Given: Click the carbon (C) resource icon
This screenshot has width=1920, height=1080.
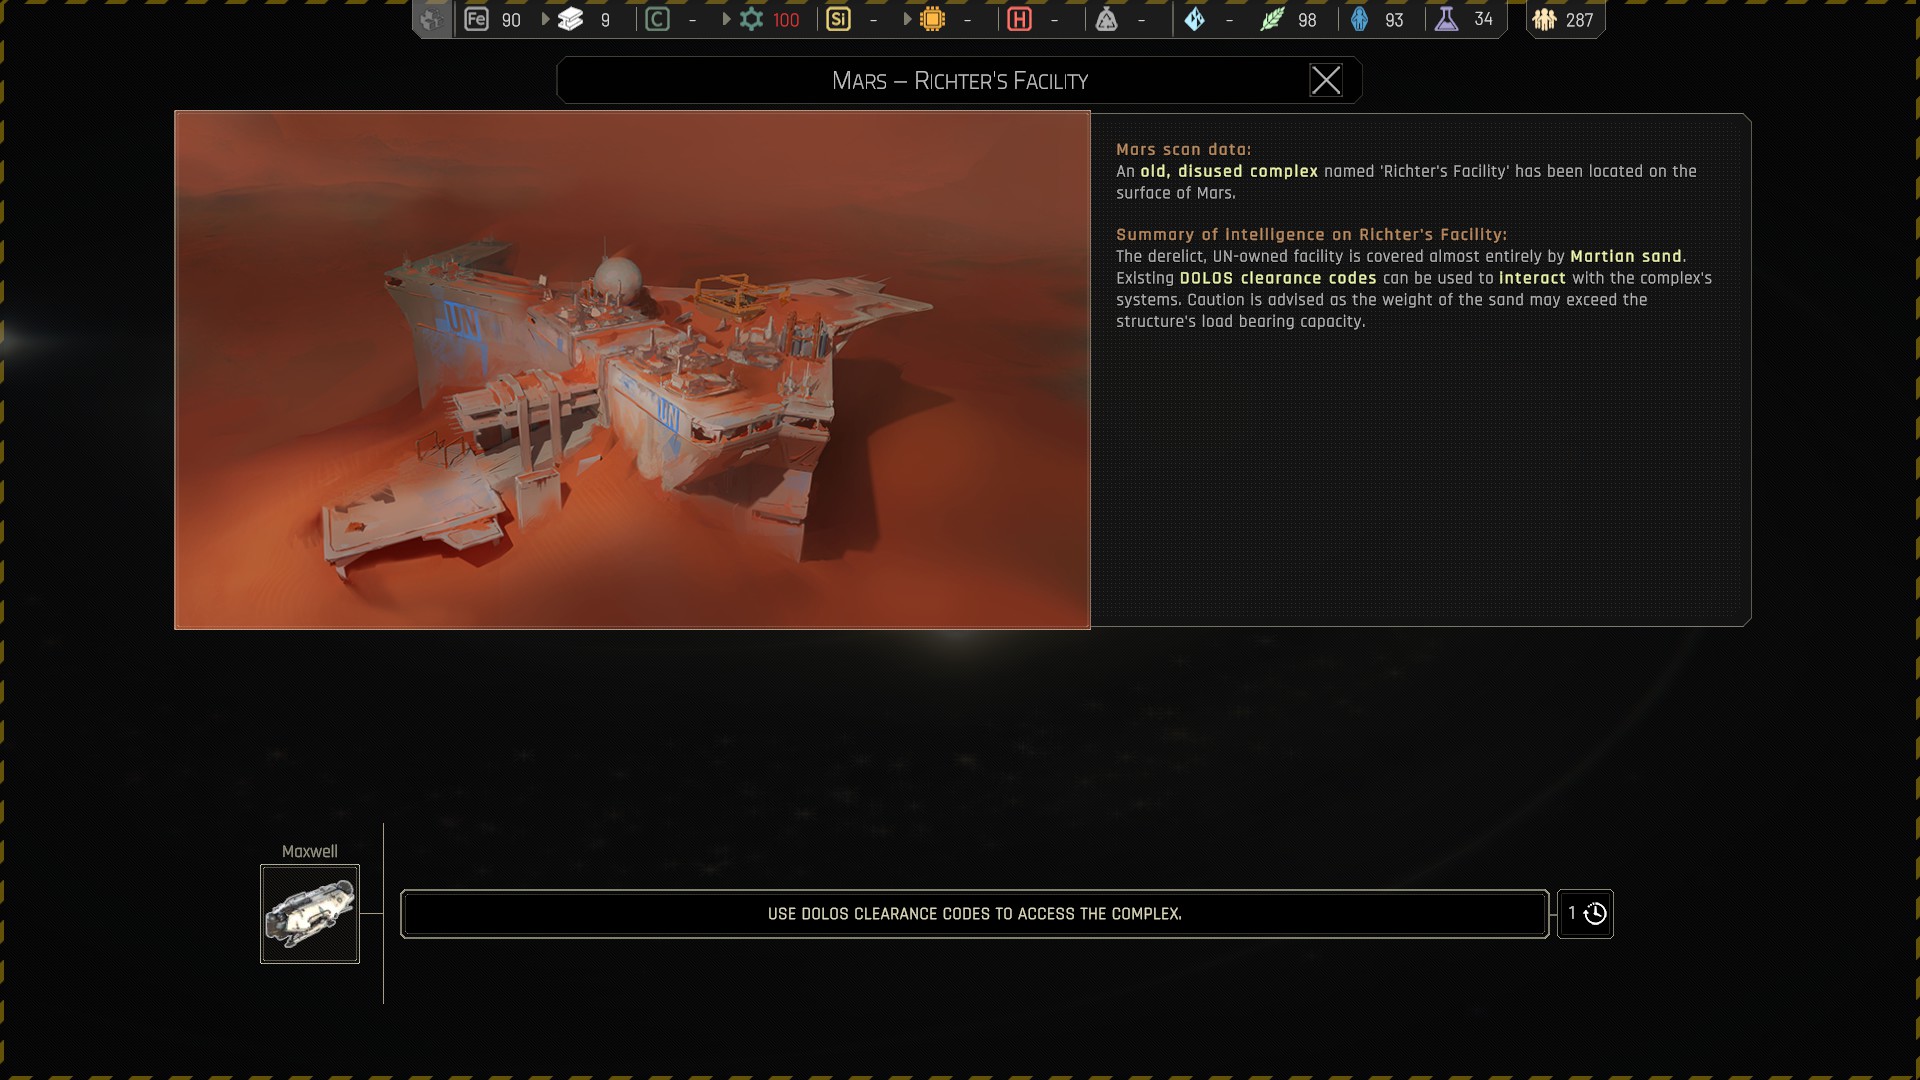Looking at the screenshot, I should pos(657,19).
